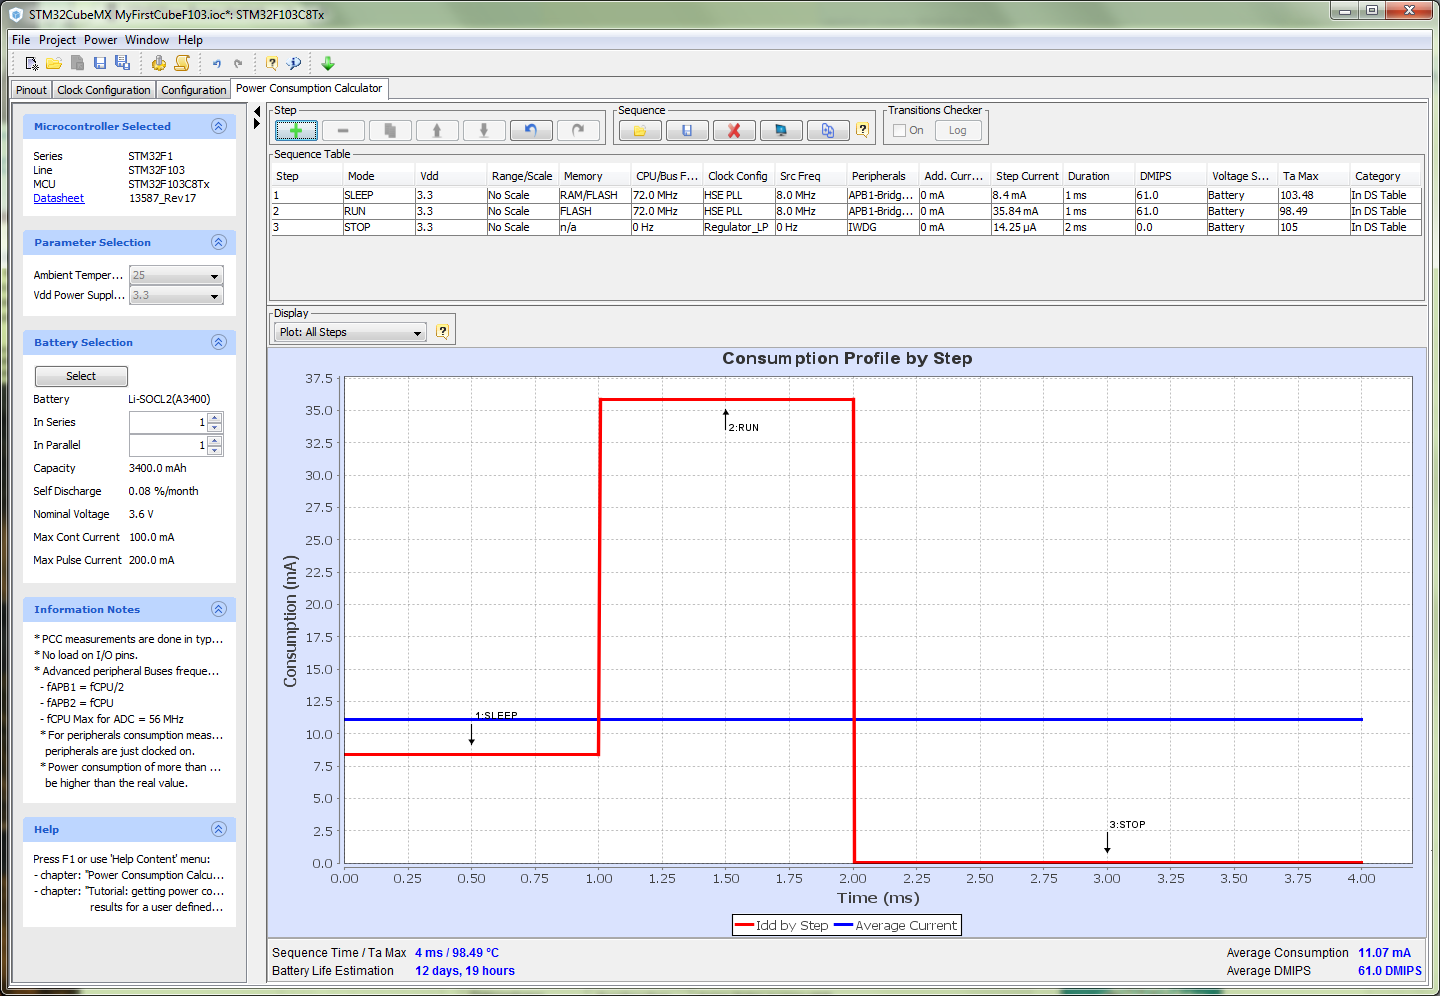Select the Power Consumption Calculator tab
This screenshot has height=996, width=1440.
point(309,88)
